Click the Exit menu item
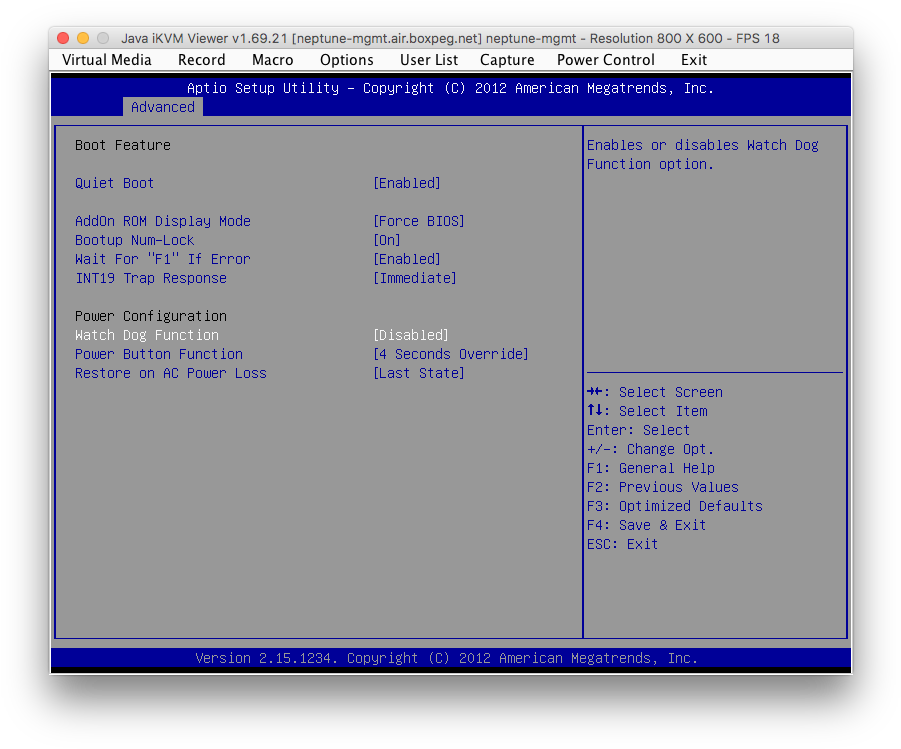Screen dimensions: 901x749 694,60
